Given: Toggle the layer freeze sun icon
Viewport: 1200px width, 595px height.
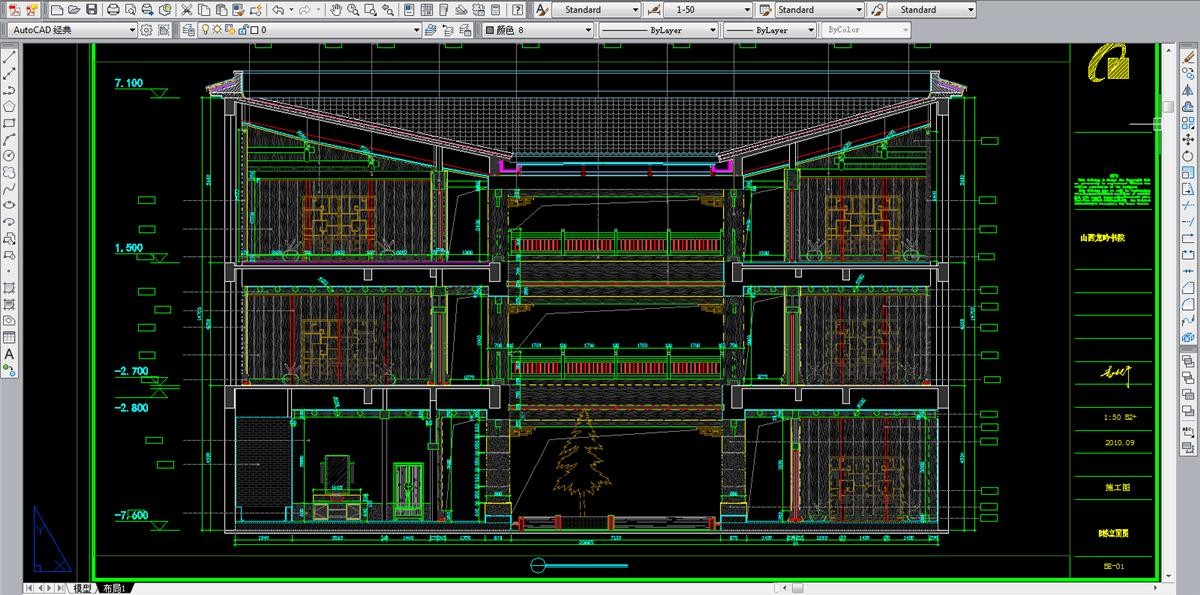Looking at the screenshot, I should [x=218, y=30].
